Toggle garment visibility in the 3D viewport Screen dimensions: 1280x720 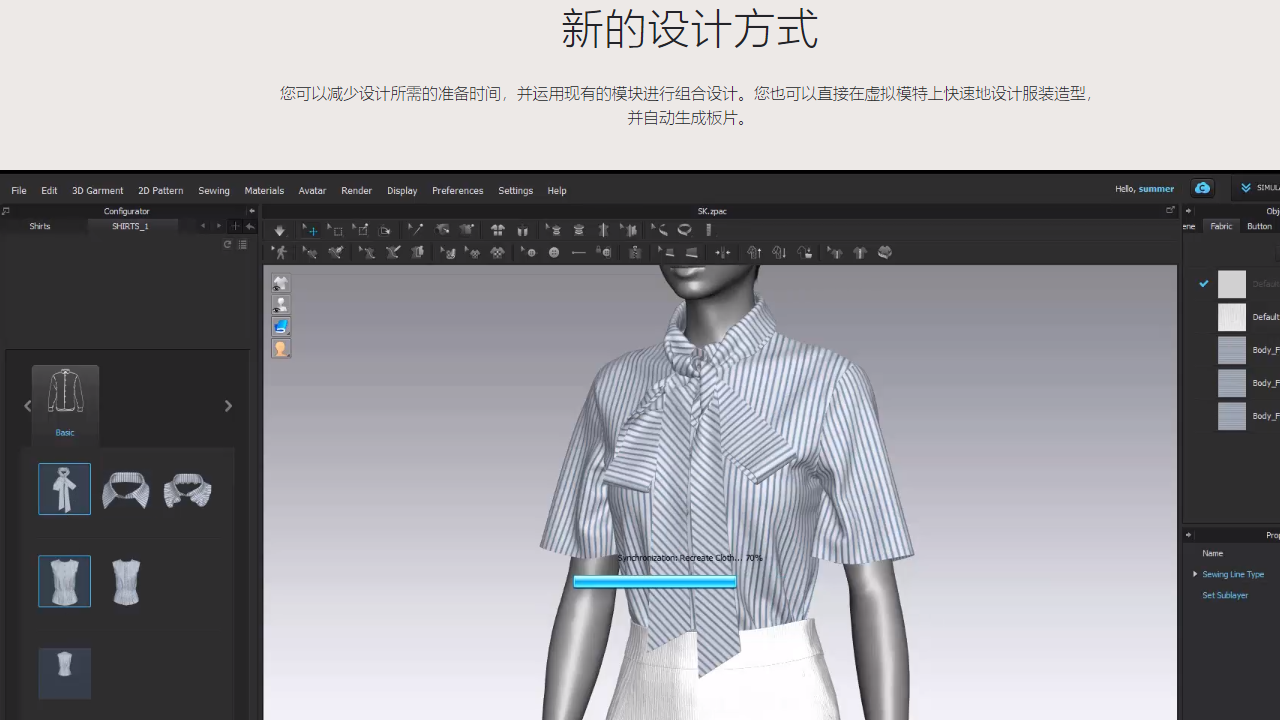(281, 283)
